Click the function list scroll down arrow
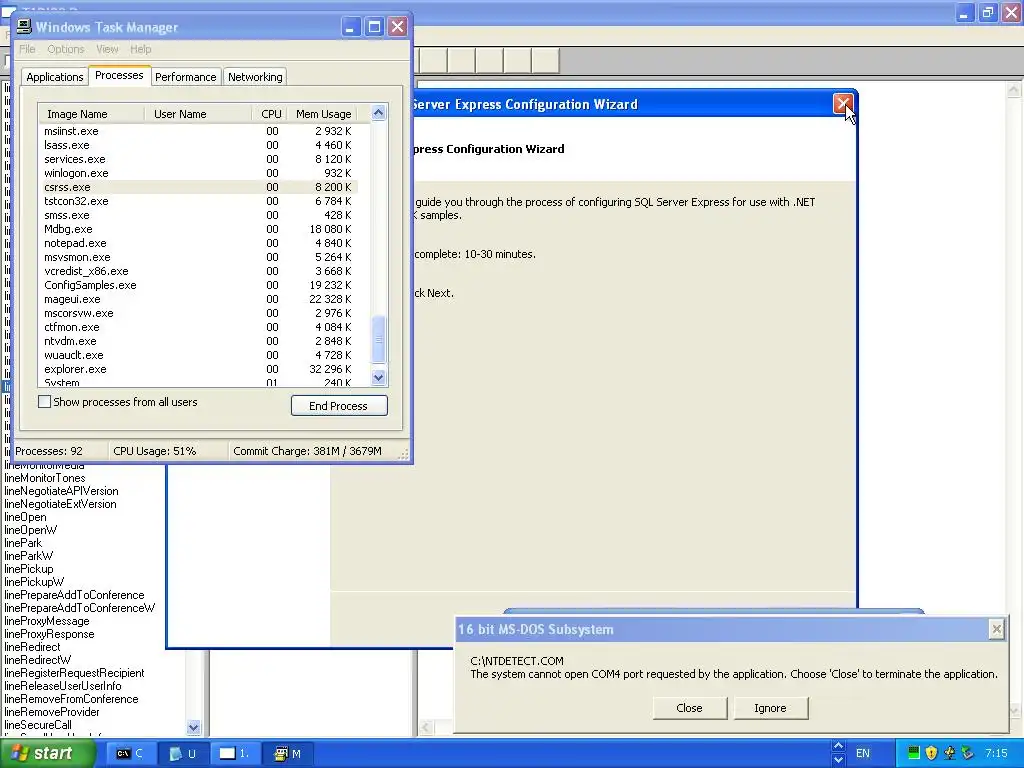This screenshot has height=768, width=1024. [x=193, y=727]
